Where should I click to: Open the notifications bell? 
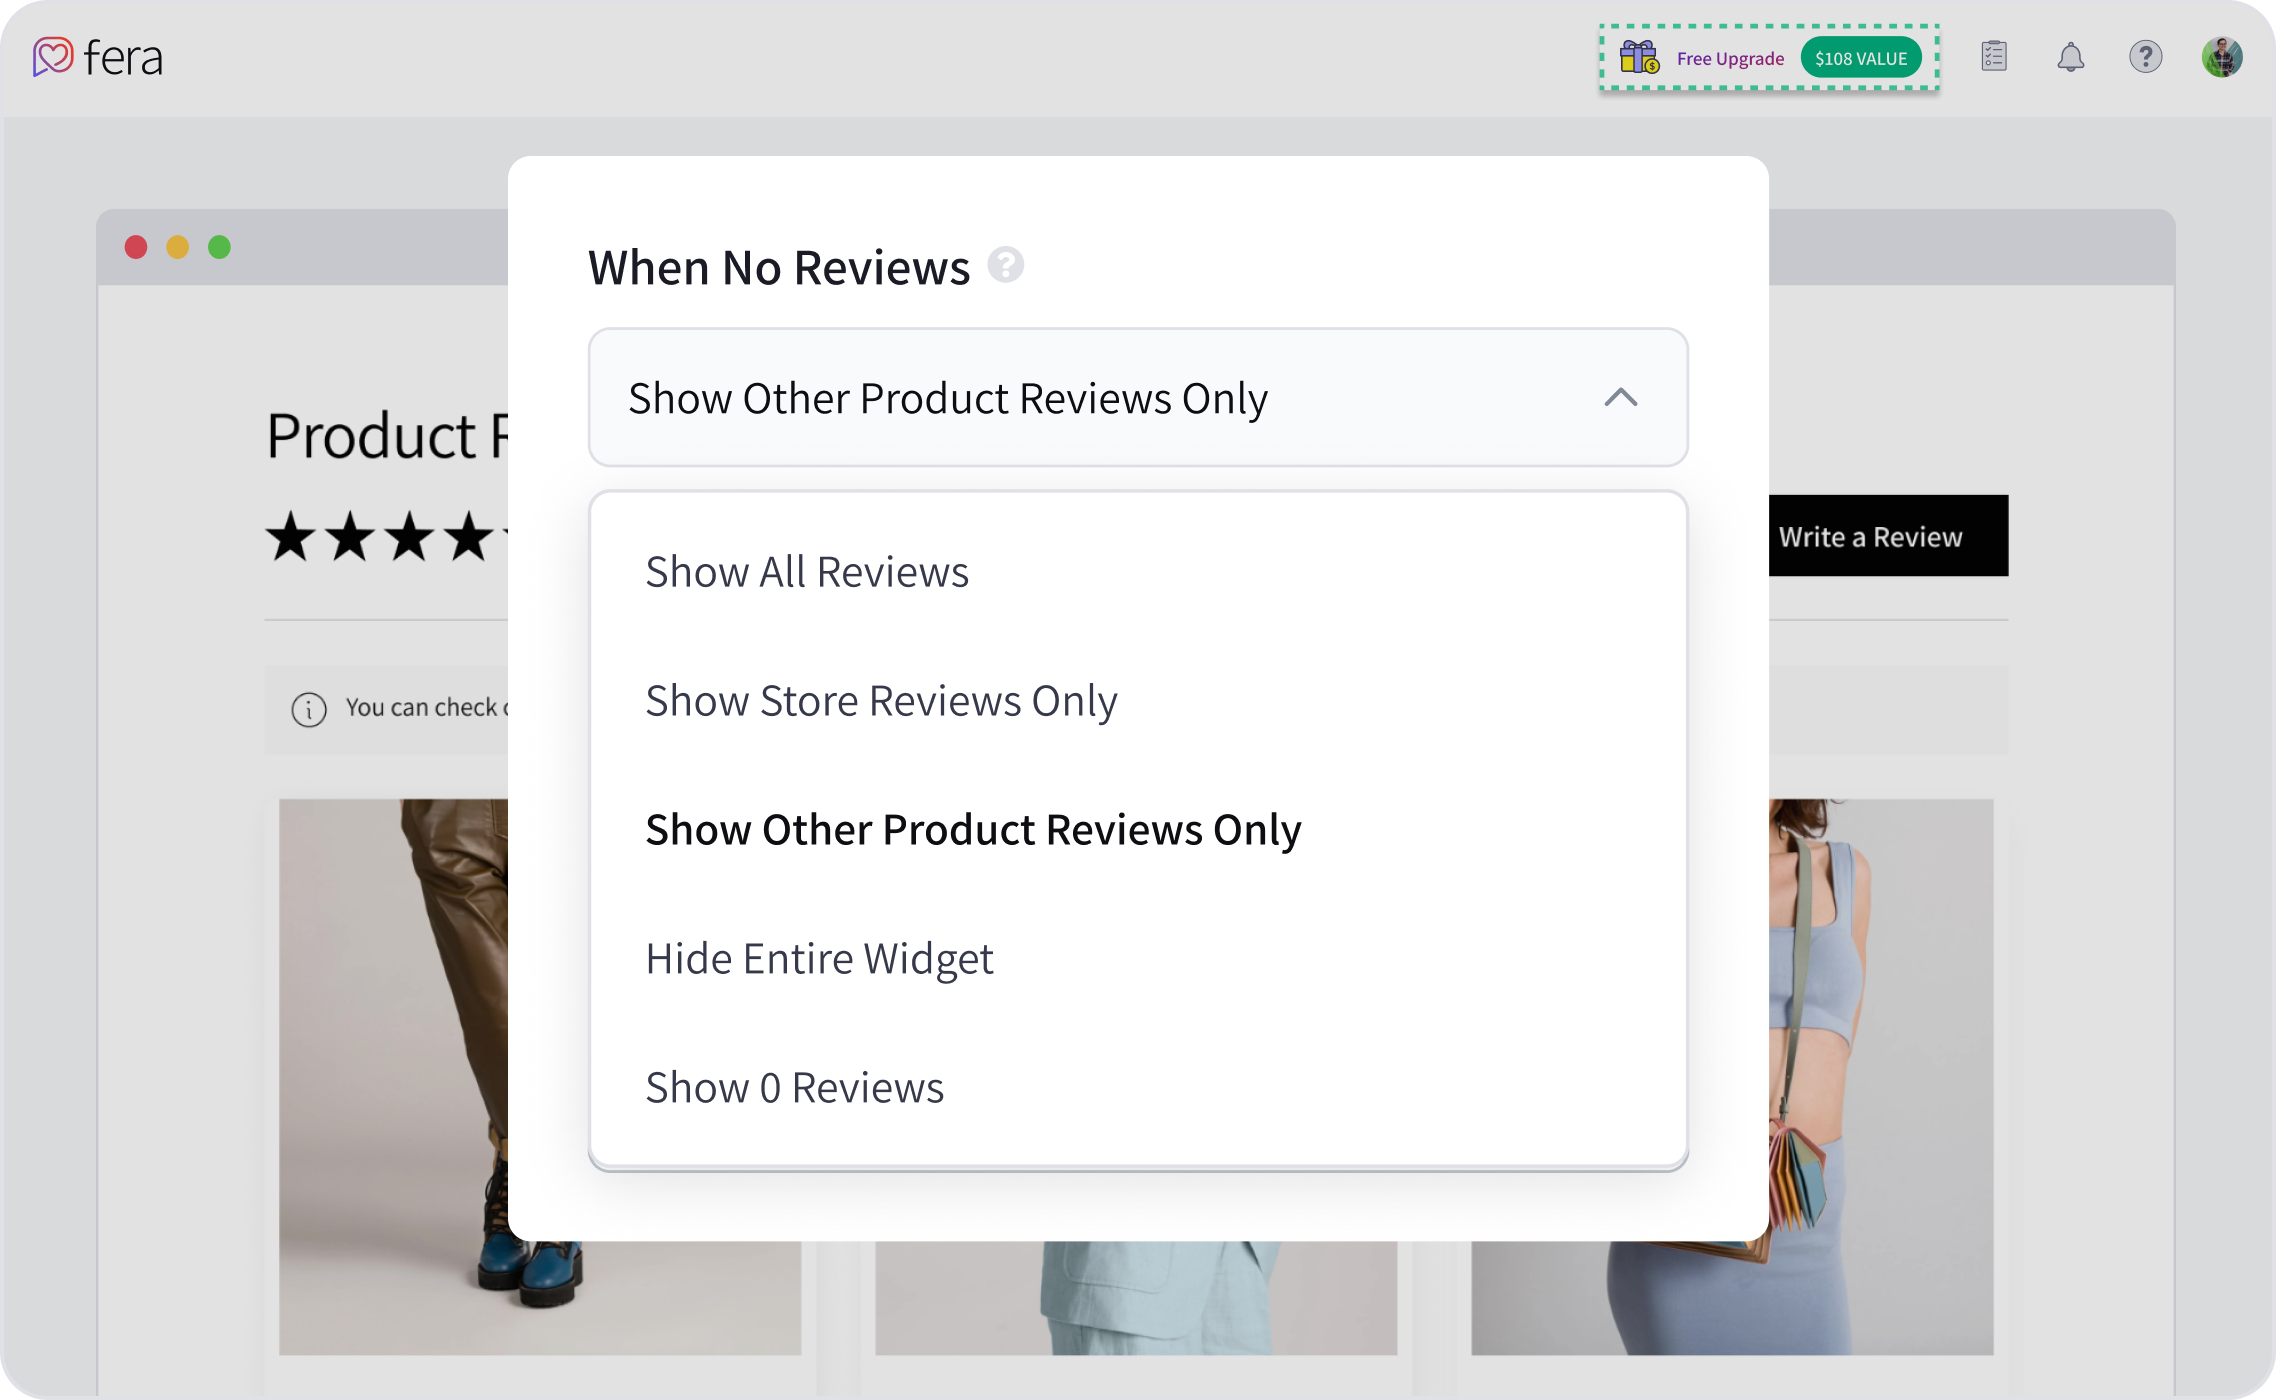click(x=2070, y=57)
